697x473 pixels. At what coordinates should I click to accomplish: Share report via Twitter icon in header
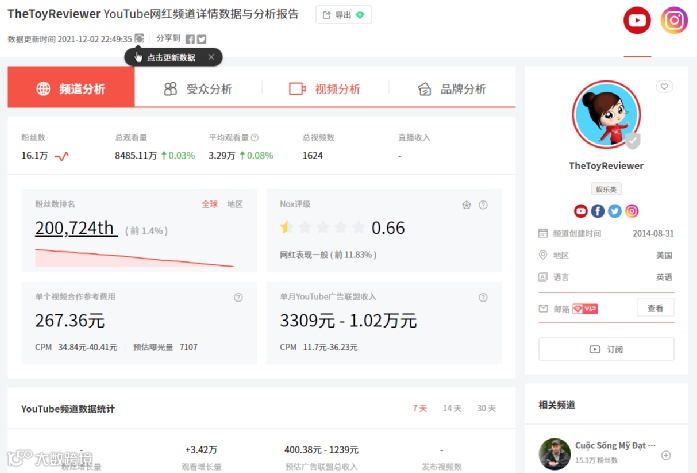click(x=201, y=39)
